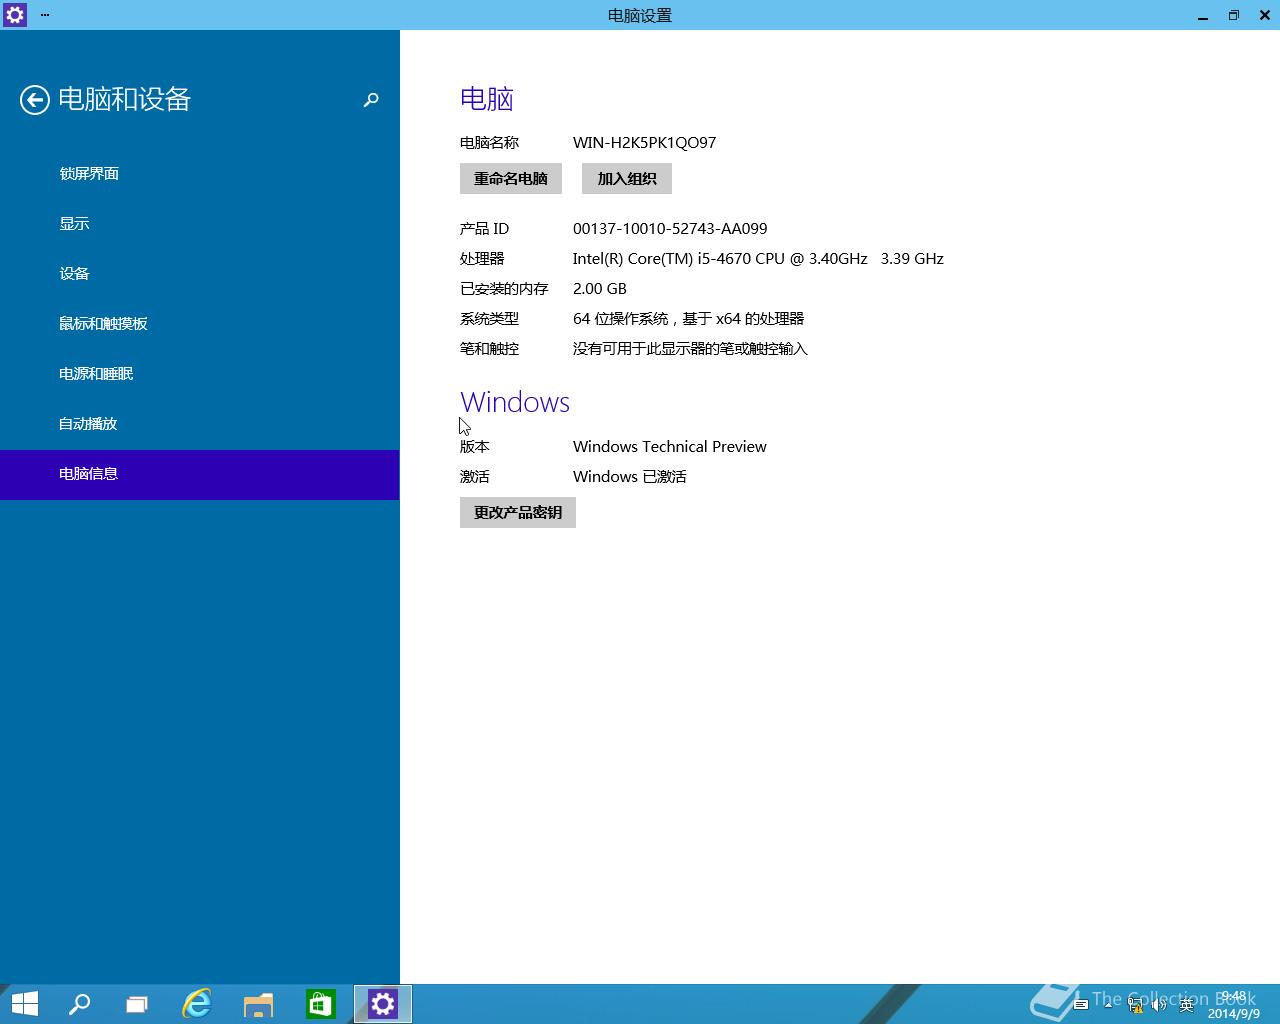
Task: Click computer name WIN-H2K5PK1QO97
Action: (x=644, y=143)
